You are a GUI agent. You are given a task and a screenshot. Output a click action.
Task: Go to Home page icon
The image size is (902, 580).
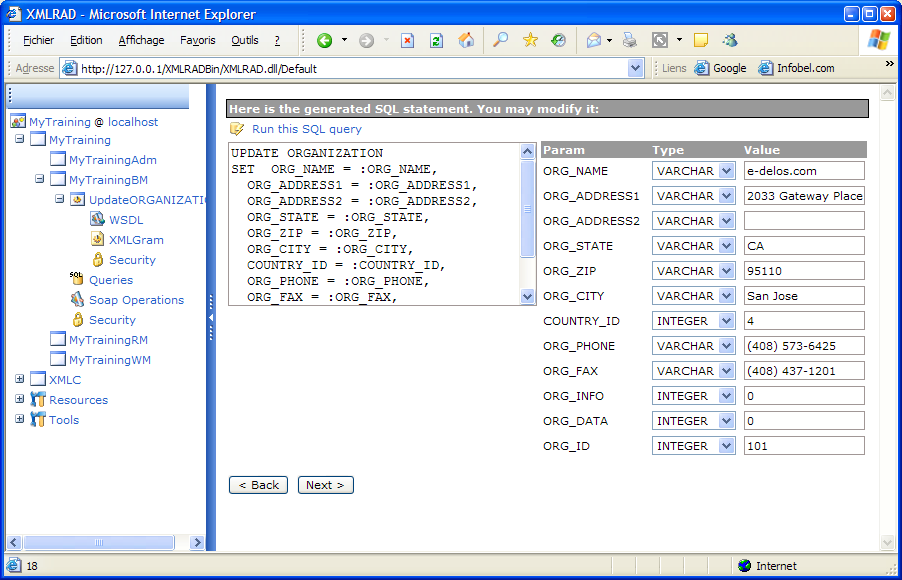[466, 41]
